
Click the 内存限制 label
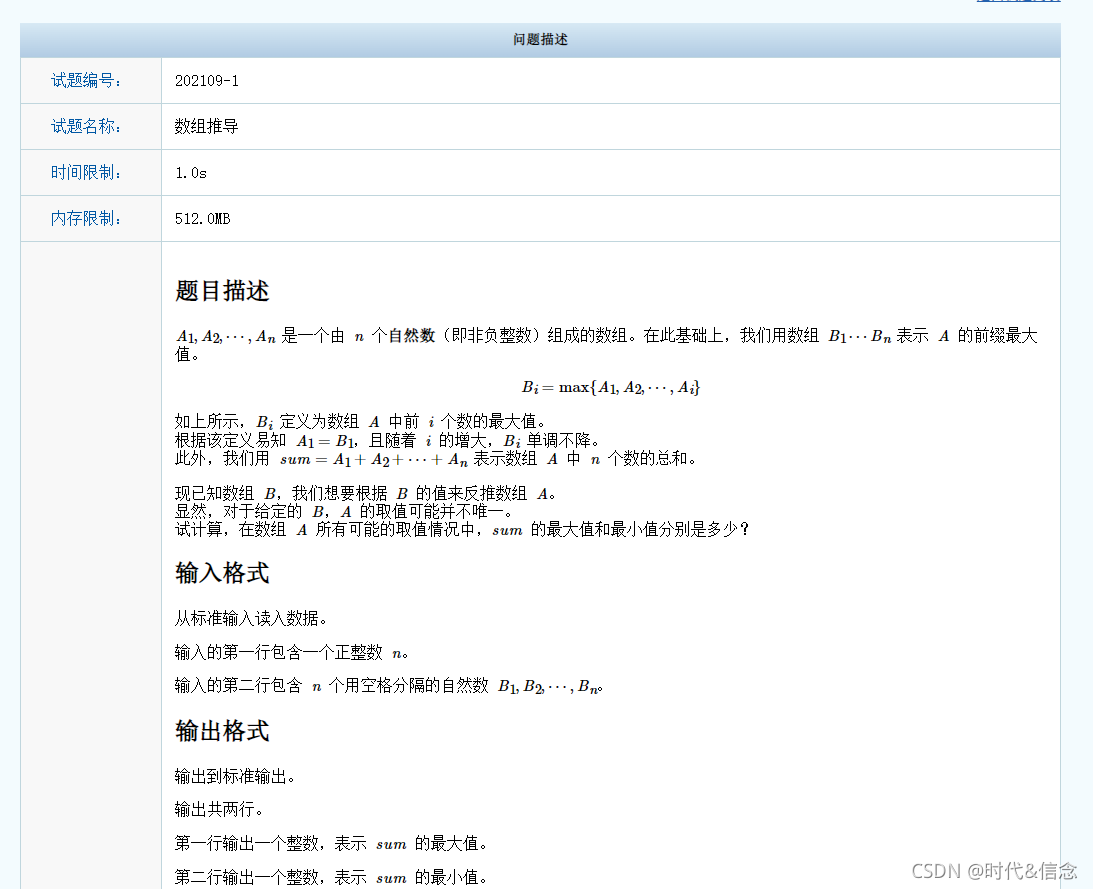[86, 219]
